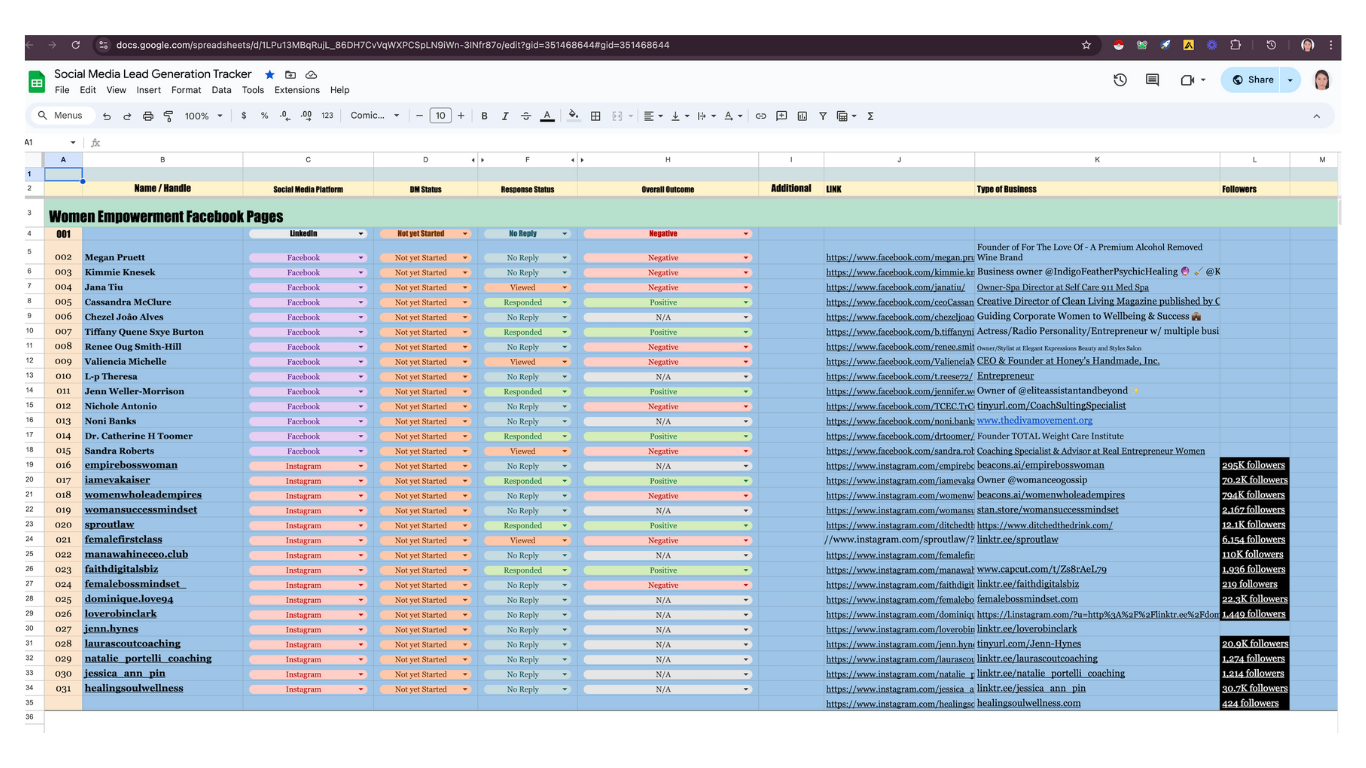Insert chart from toolbar
Viewport: 1366px width, 768px height.
click(x=802, y=116)
